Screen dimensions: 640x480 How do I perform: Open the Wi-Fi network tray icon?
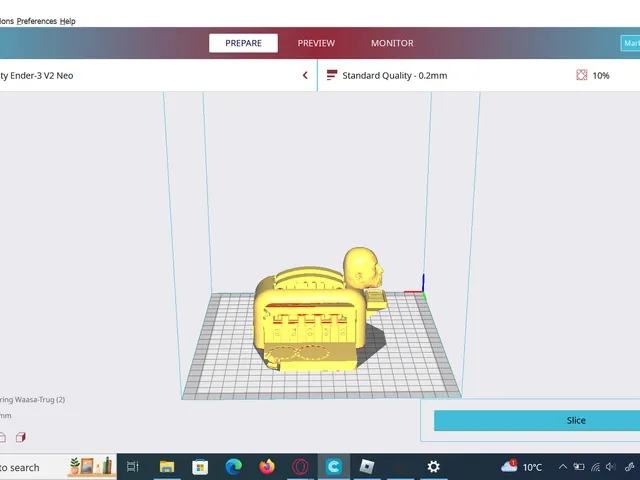point(596,467)
